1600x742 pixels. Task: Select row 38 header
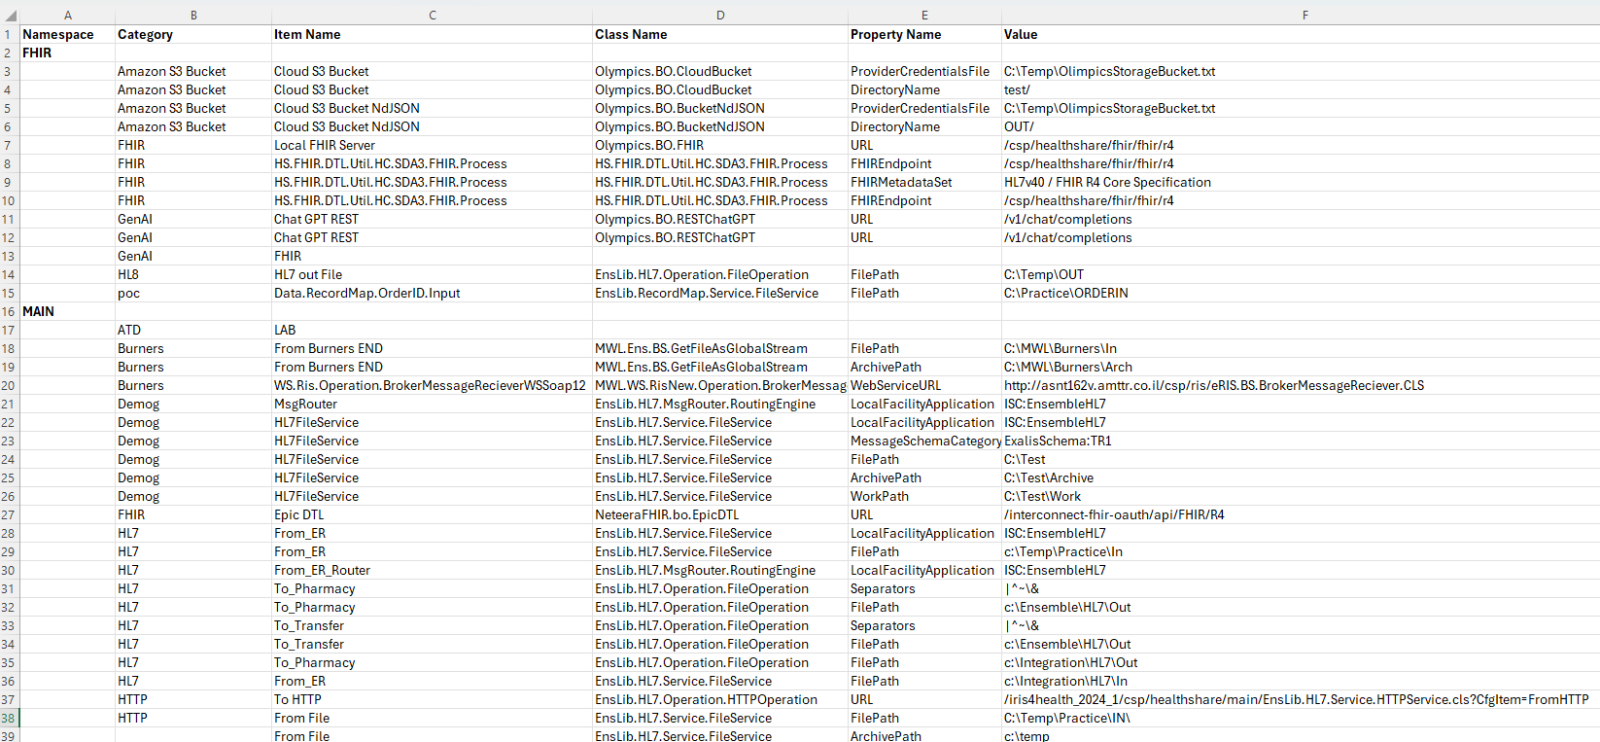tap(8, 718)
